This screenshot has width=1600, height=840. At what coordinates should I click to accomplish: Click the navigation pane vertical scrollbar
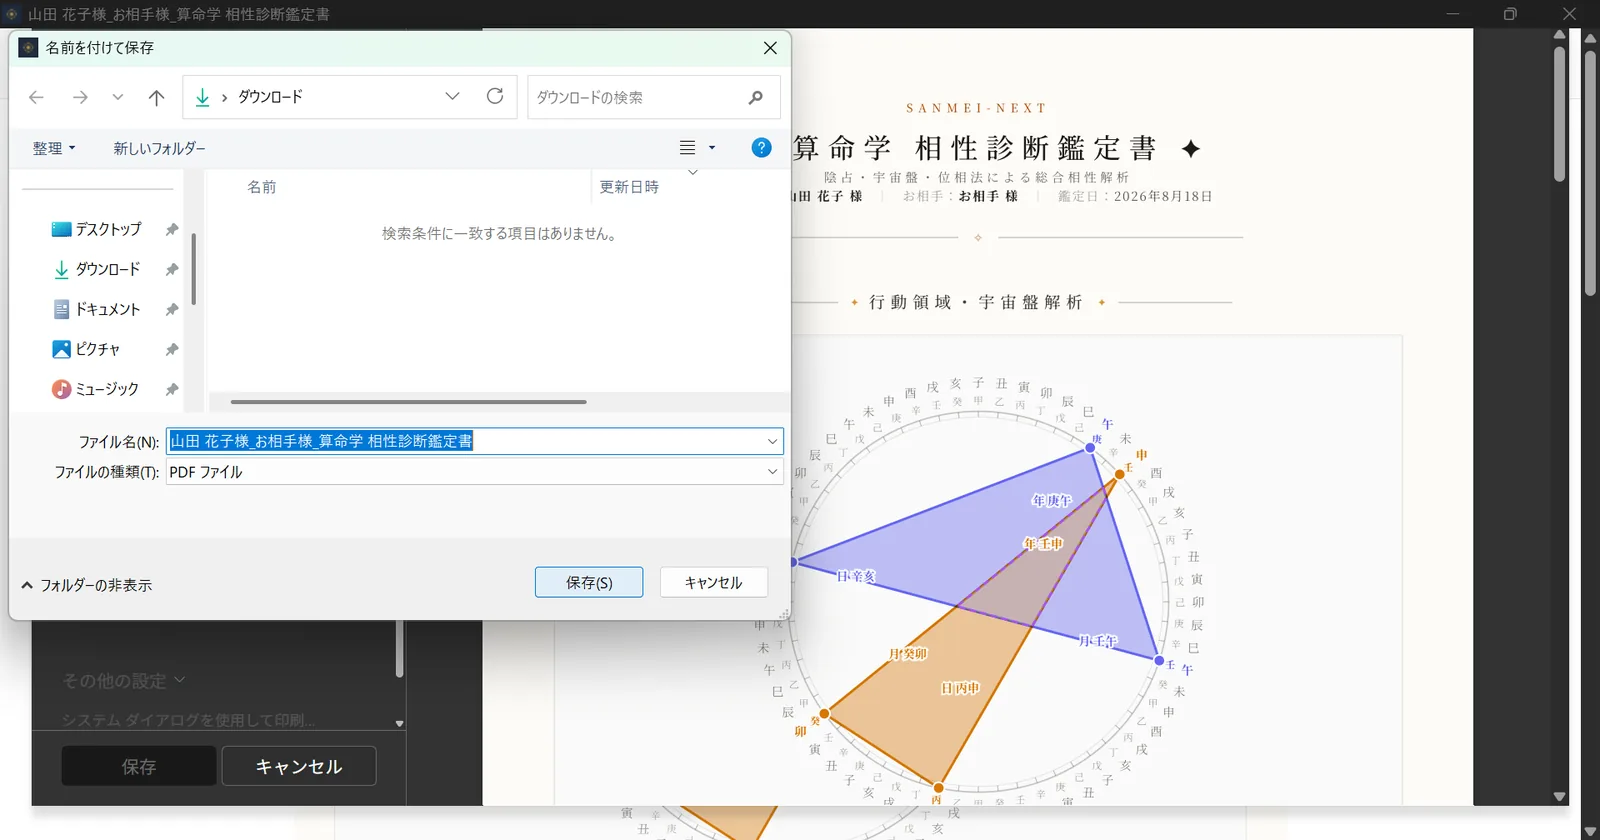(x=193, y=270)
